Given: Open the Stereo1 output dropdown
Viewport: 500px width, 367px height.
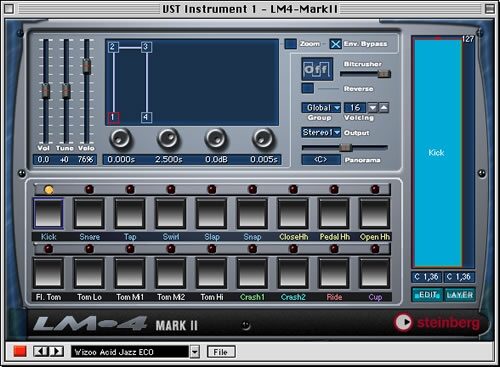Looking at the screenshot, I should (x=321, y=132).
